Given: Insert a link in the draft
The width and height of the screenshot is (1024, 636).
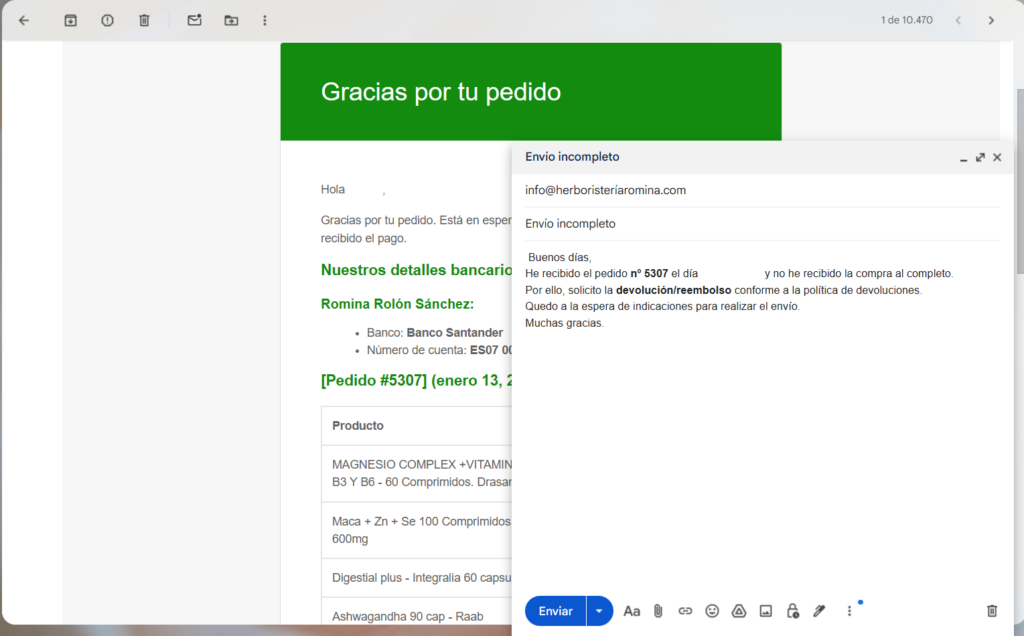Looking at the screenshot, I should (685, 611).
